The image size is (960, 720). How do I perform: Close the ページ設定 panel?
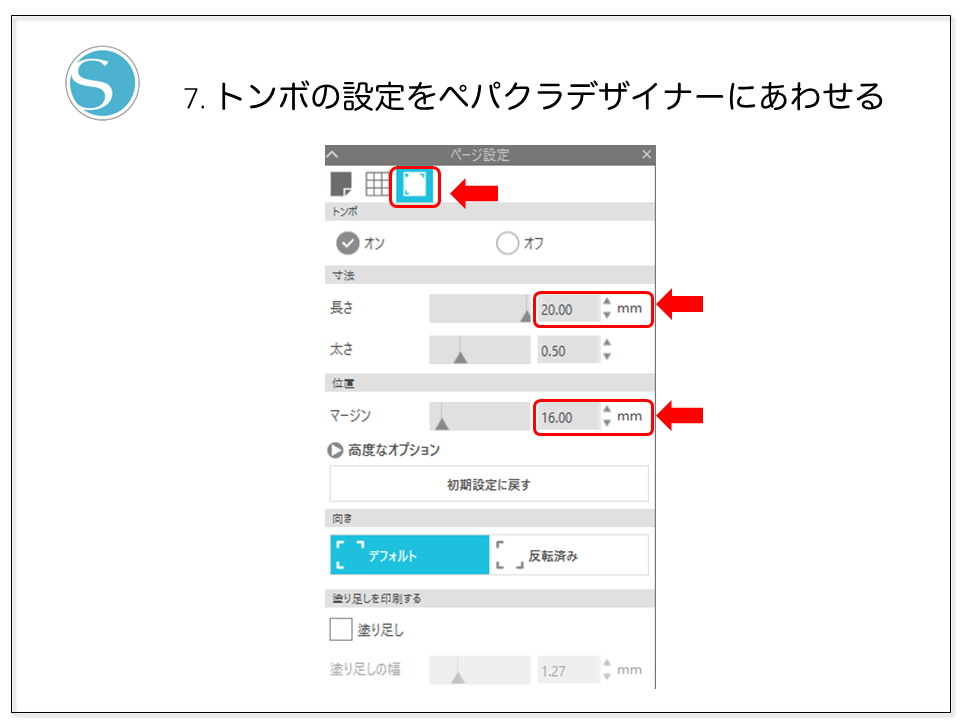[x=647, y=154]
